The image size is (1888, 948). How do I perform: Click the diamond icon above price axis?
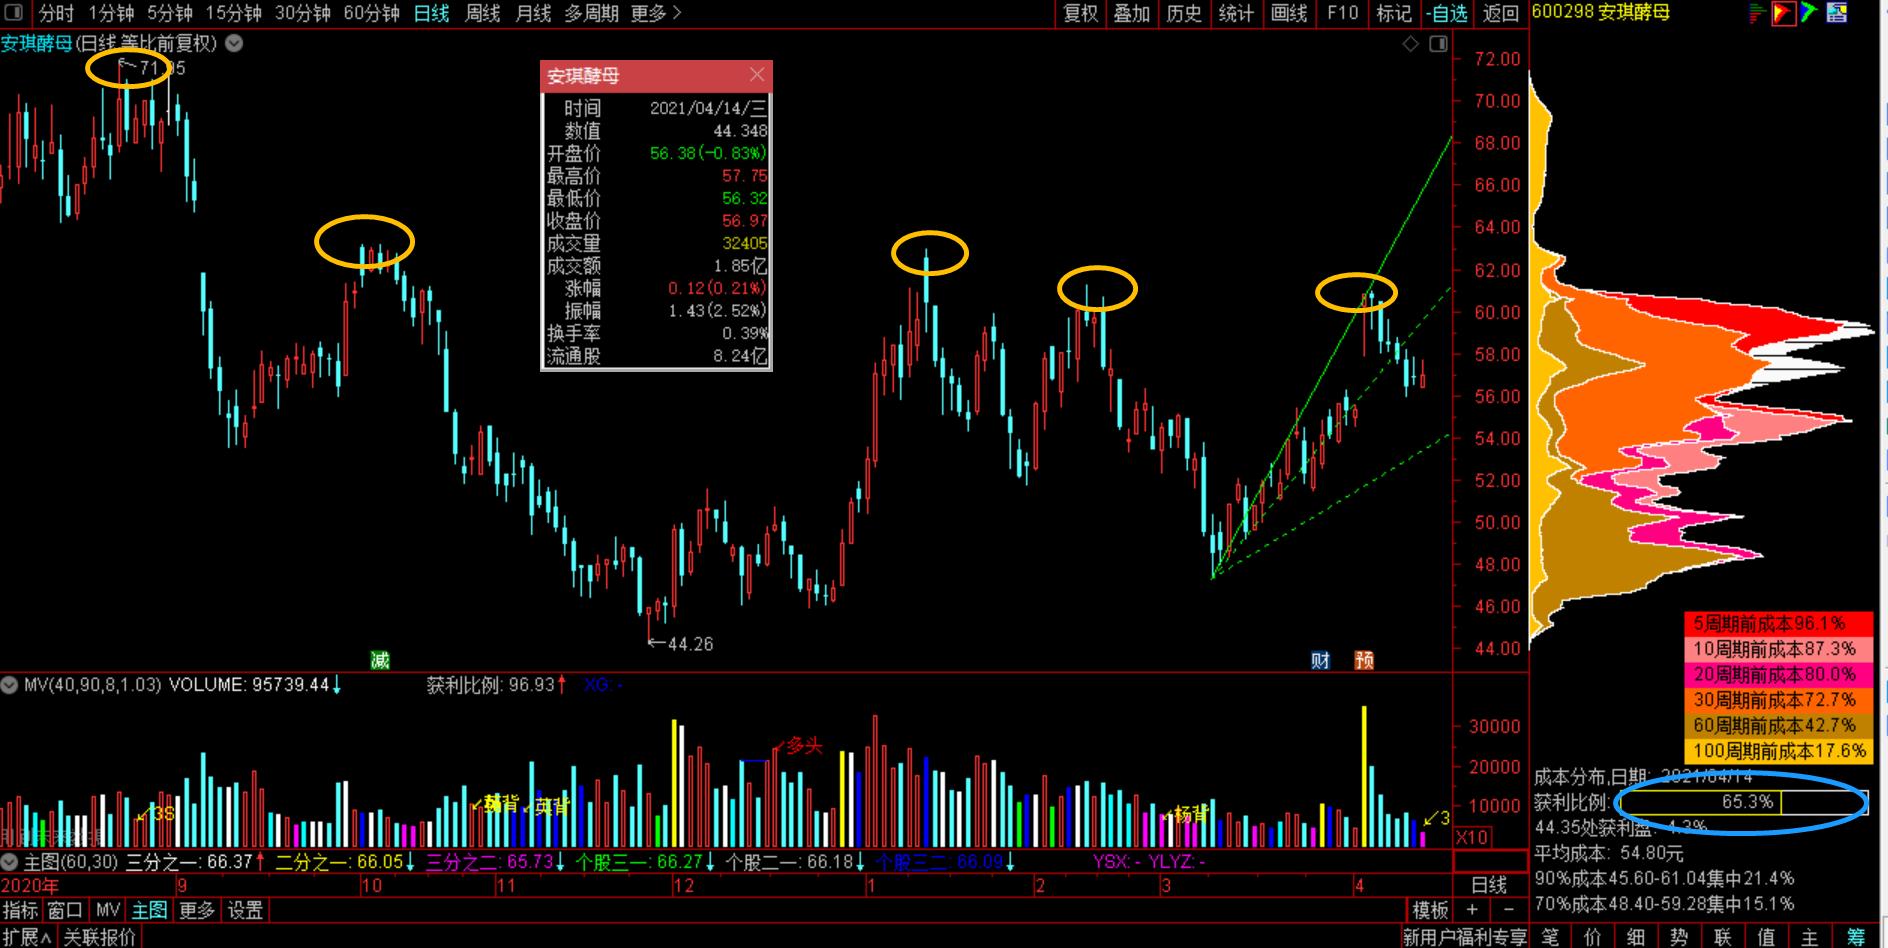coord(1410,44)
